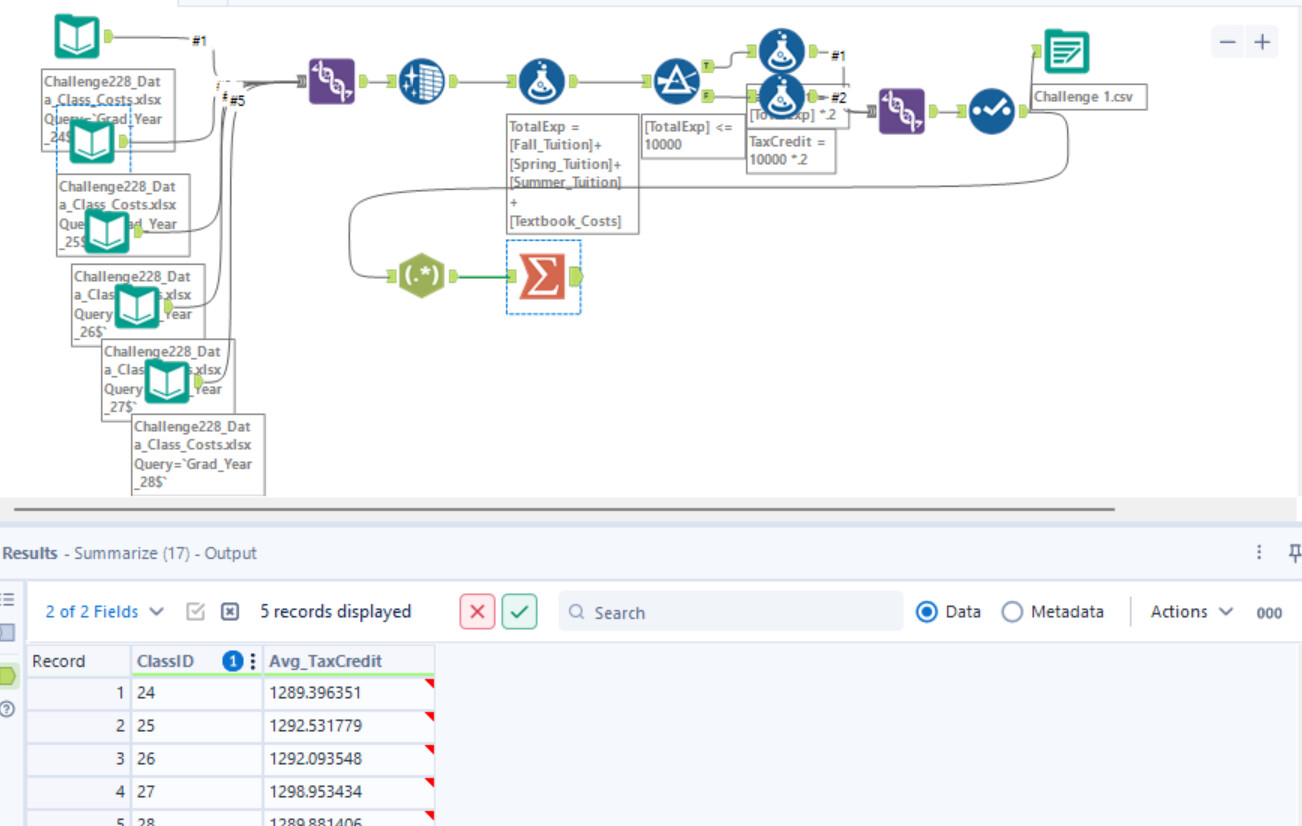1302x826 pixels.
Task: Choose the Data radio button
Action: coord(927,612)
